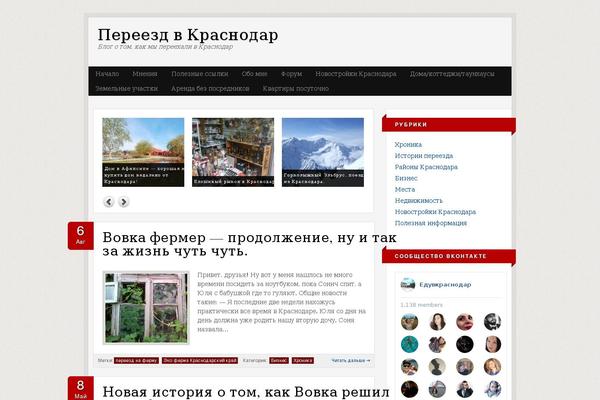Screen dimensions: 600x400
Task: Open the Начало menu item
Action: 107,73
